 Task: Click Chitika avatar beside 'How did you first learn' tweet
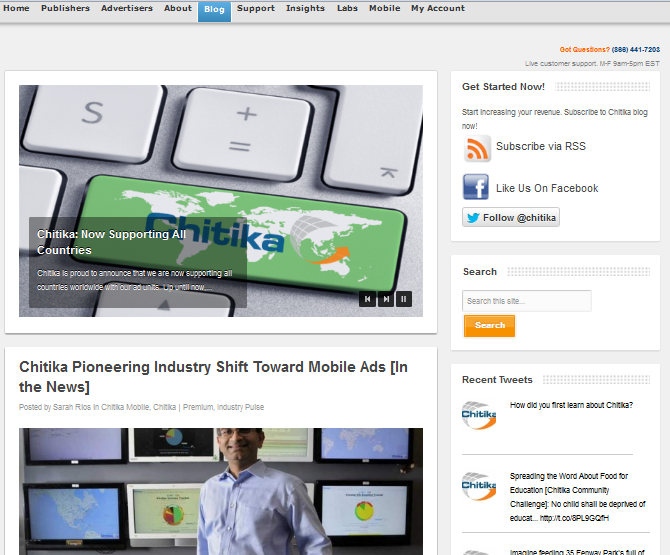coord(479,415)
